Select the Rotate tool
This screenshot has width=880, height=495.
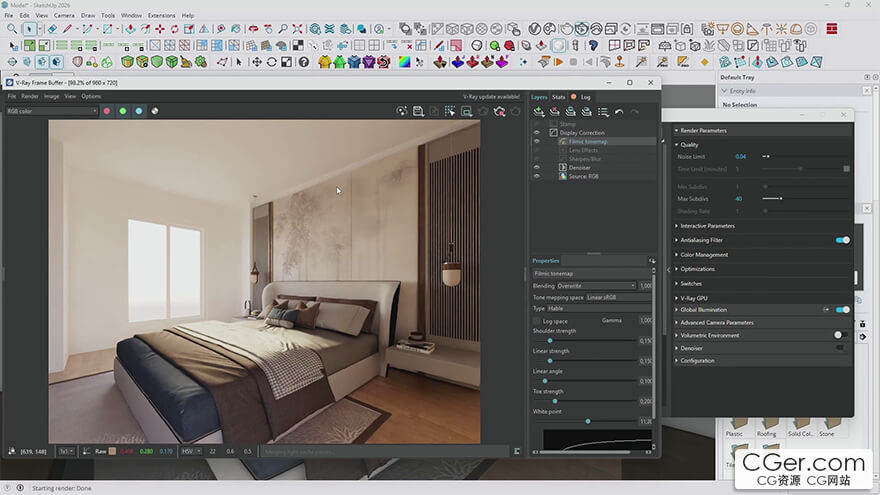[175, 29]
